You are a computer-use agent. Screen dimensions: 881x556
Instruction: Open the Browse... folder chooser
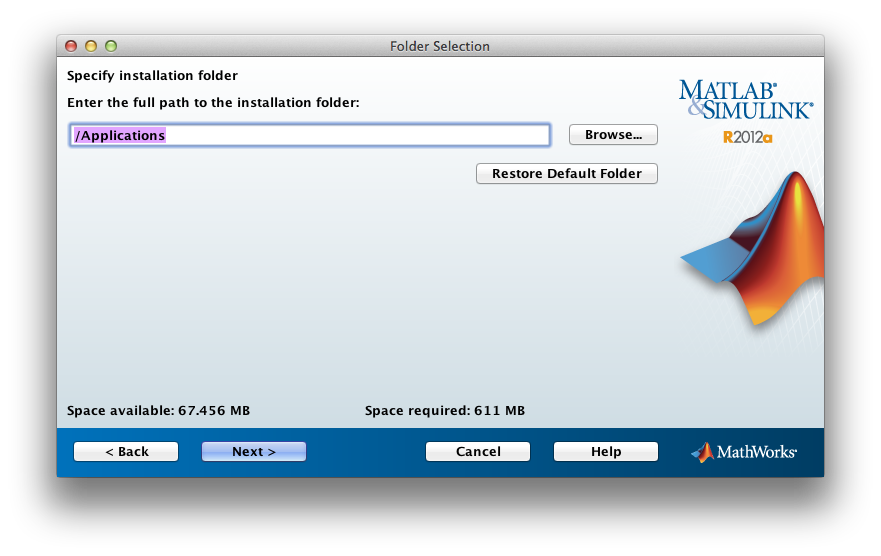pos(613,135)
